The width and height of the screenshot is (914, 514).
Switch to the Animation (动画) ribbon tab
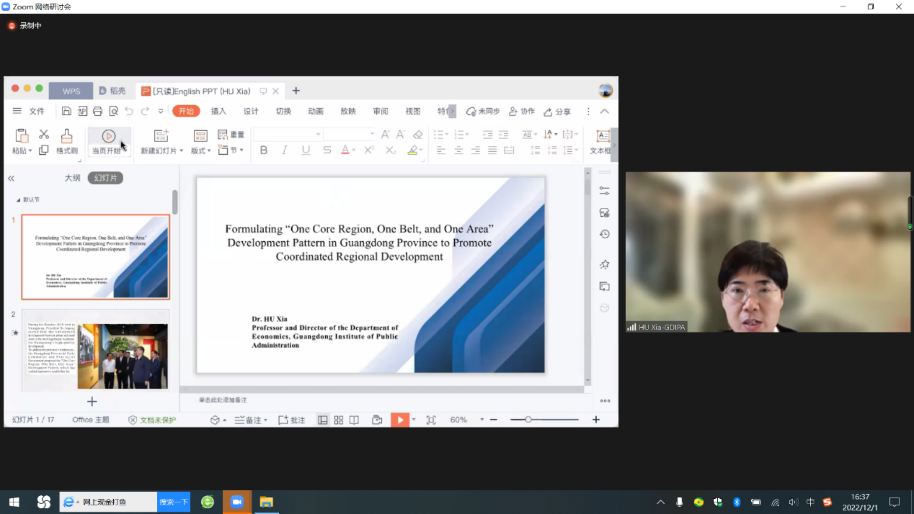[315, 111]
